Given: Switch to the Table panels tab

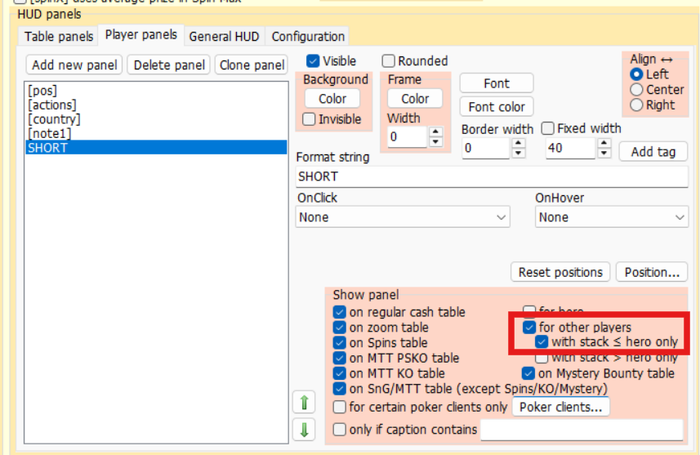Looking at the screenshot, I should (x=60, y=37).
